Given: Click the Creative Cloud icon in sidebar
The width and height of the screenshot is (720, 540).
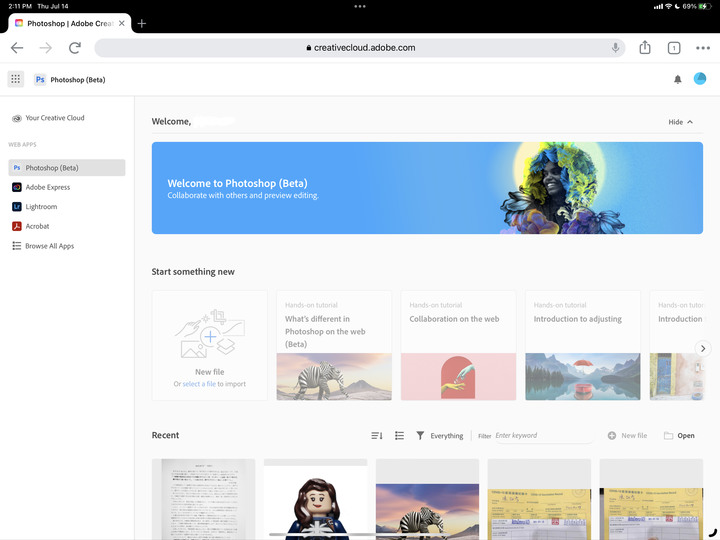Looking at the screenshot, I should point(17,118).
